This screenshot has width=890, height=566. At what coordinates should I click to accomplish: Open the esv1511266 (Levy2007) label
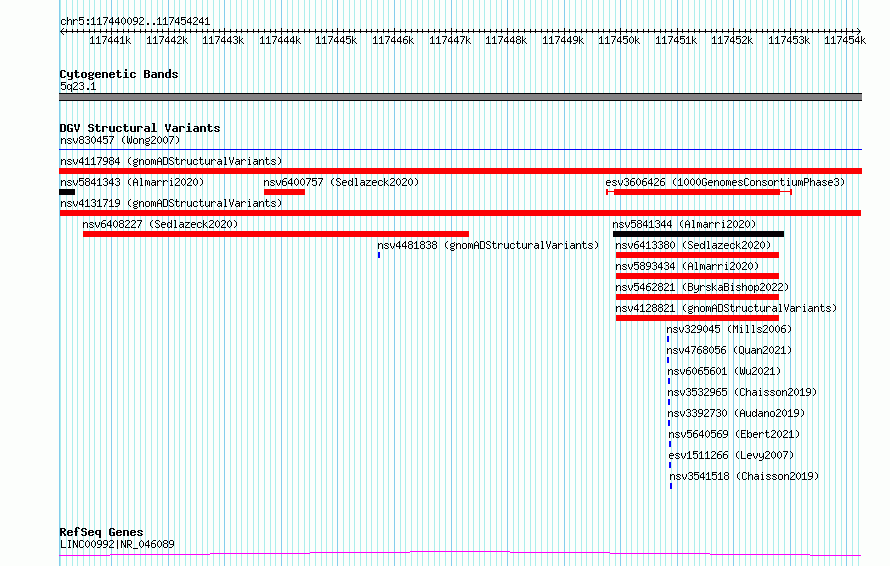coord(732,455)
